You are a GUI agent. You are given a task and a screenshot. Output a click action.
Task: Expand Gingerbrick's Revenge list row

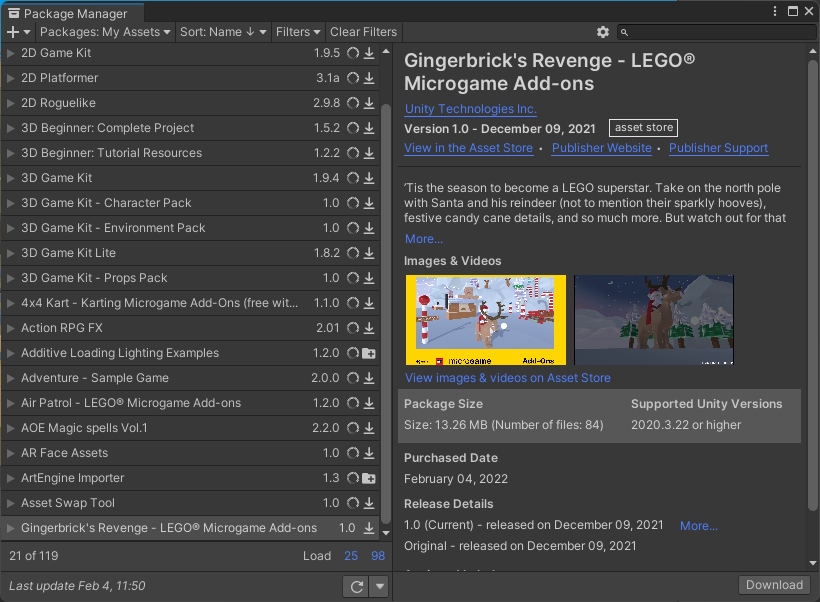coord(10,528)
